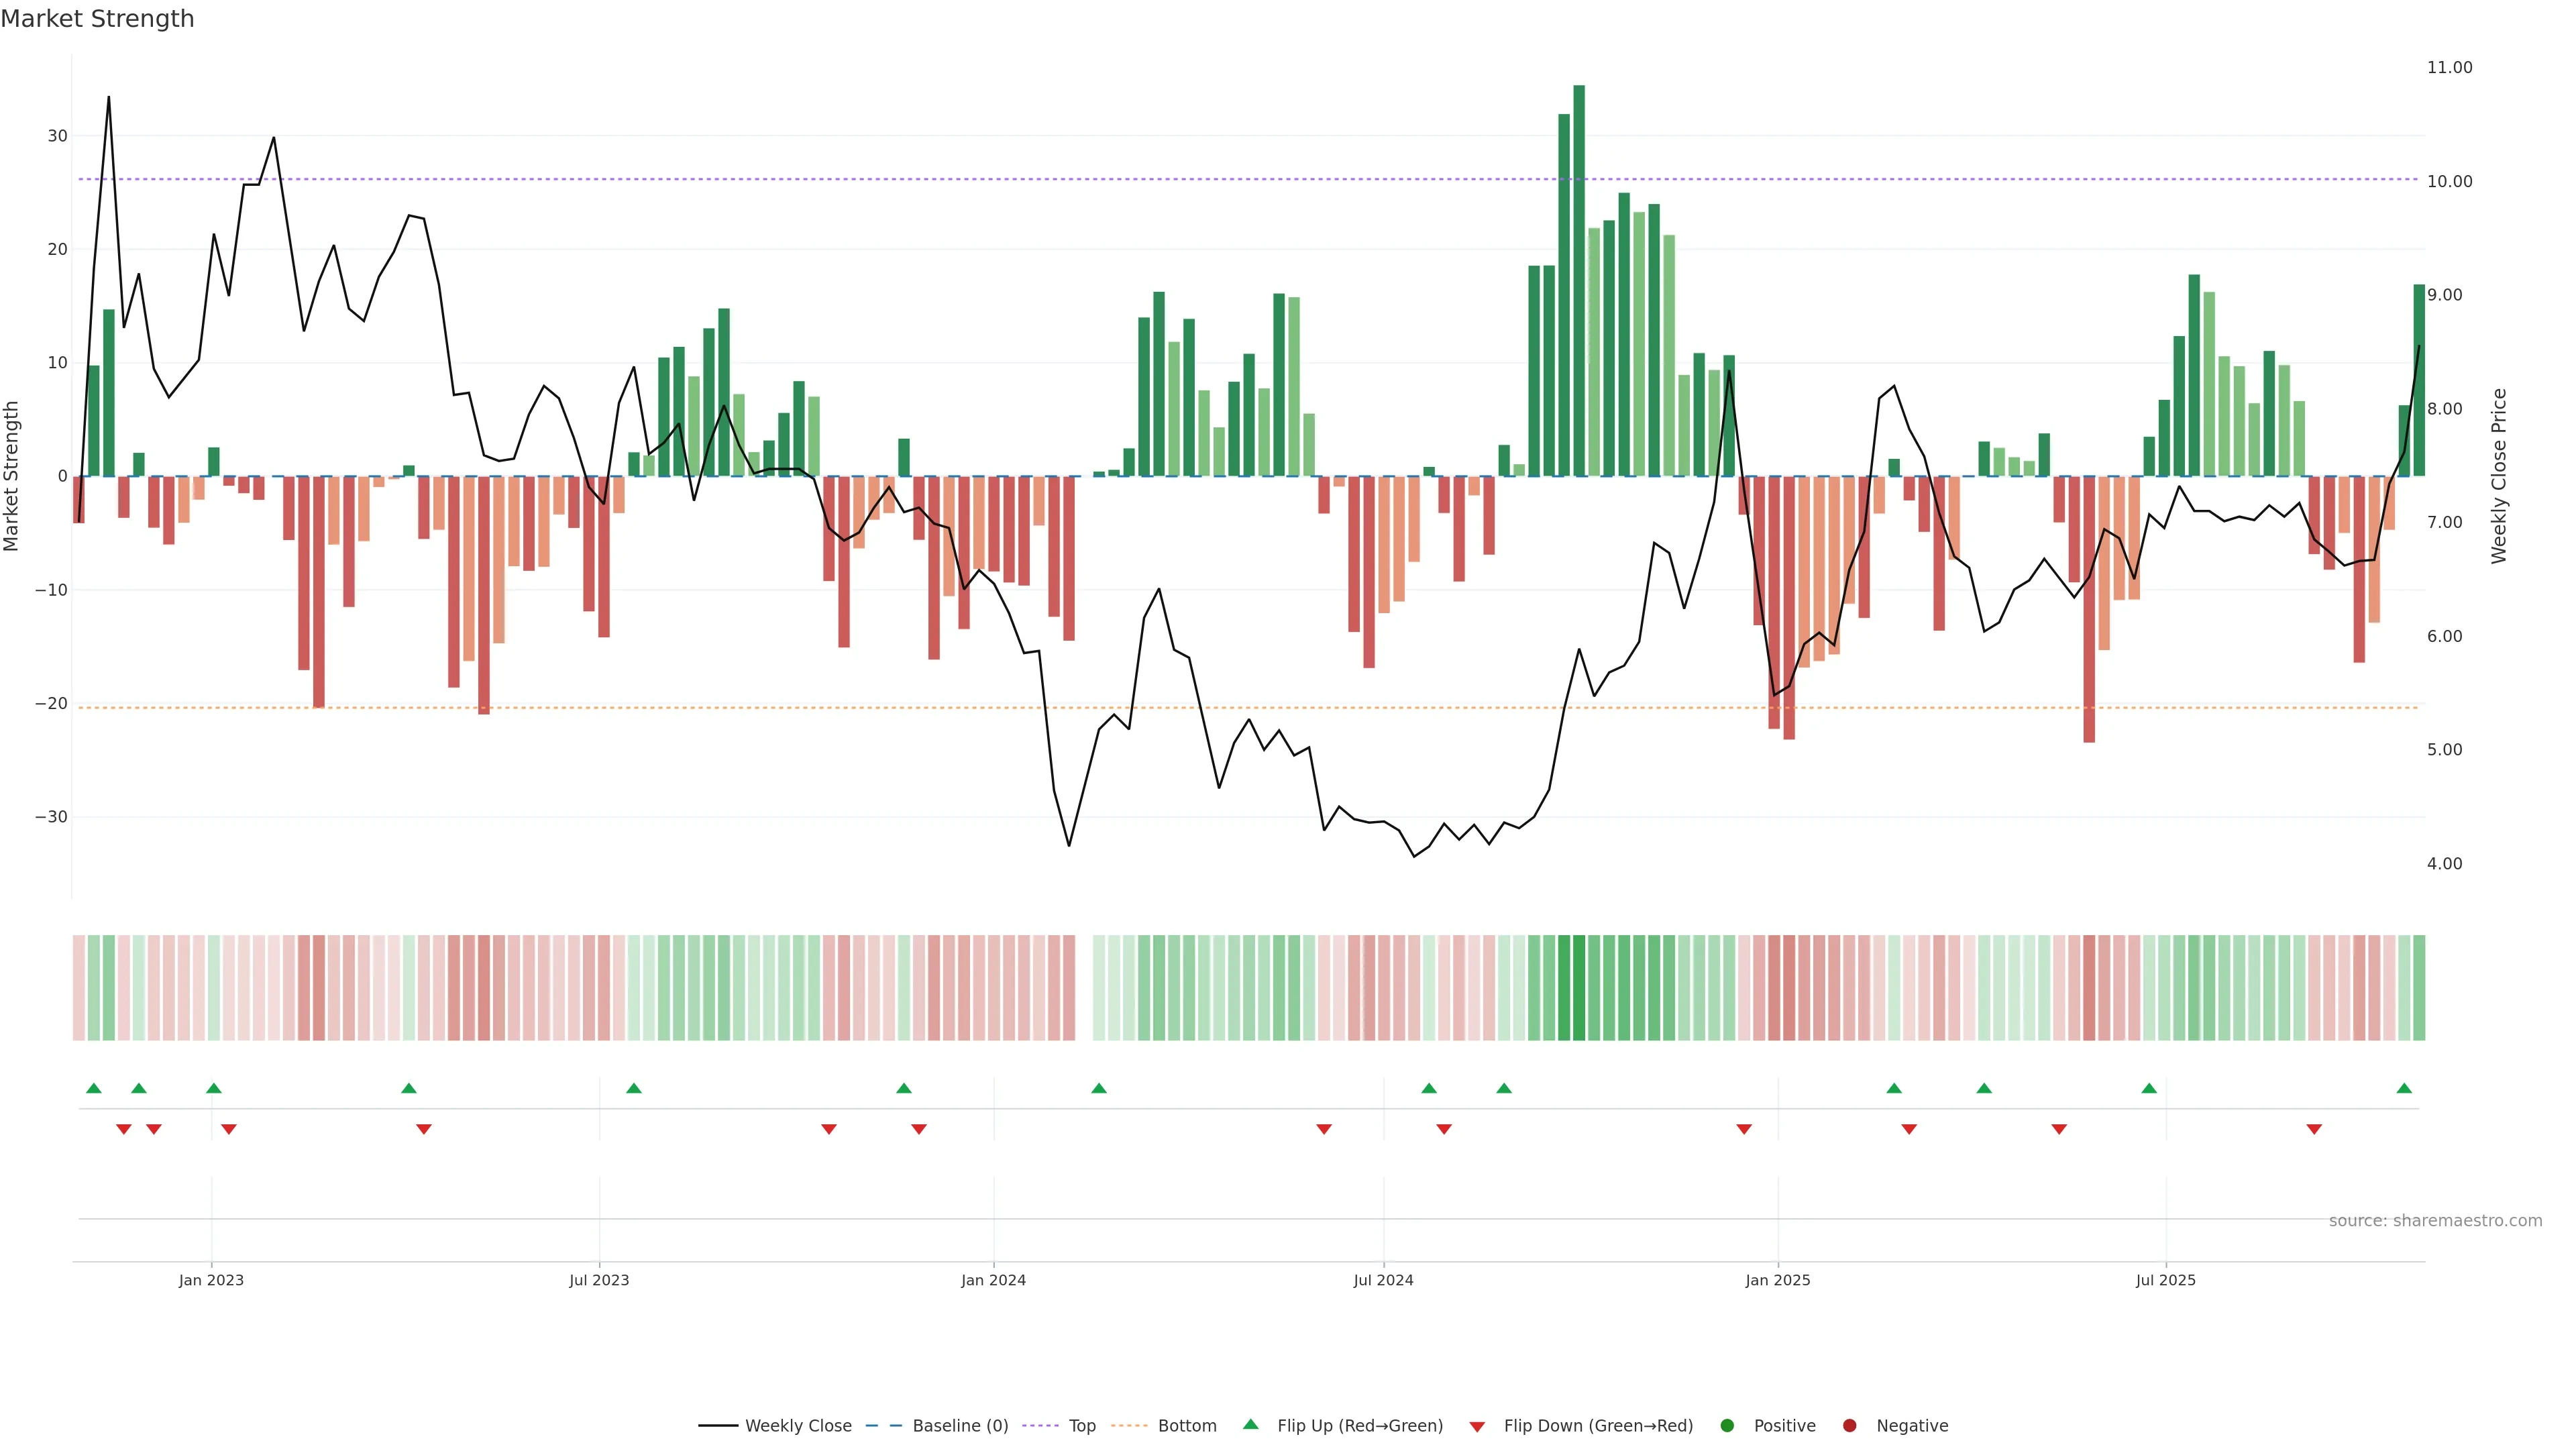Viewport: 2576px width, 1449px height.
Task: Click the Weekly Close Price axis title
Action: 2499,476
